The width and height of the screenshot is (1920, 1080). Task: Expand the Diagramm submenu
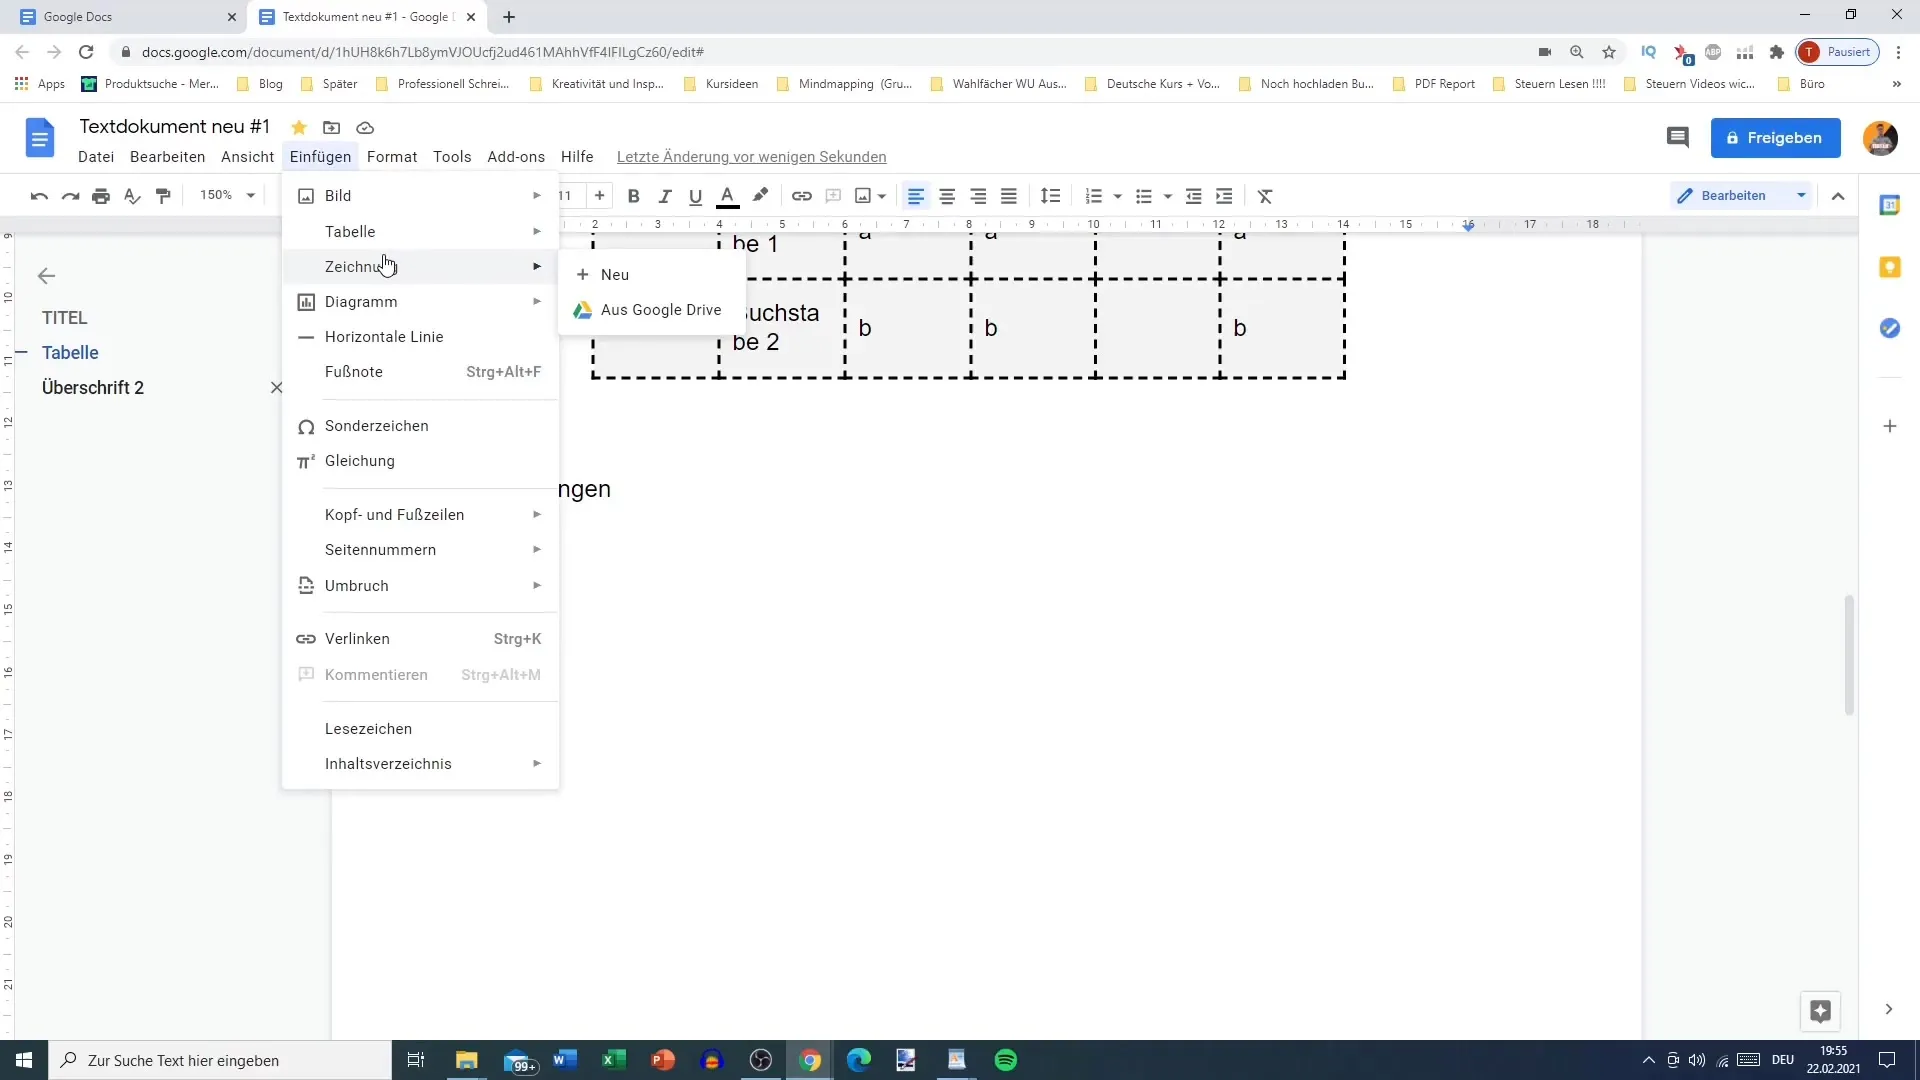click(361, 301)
